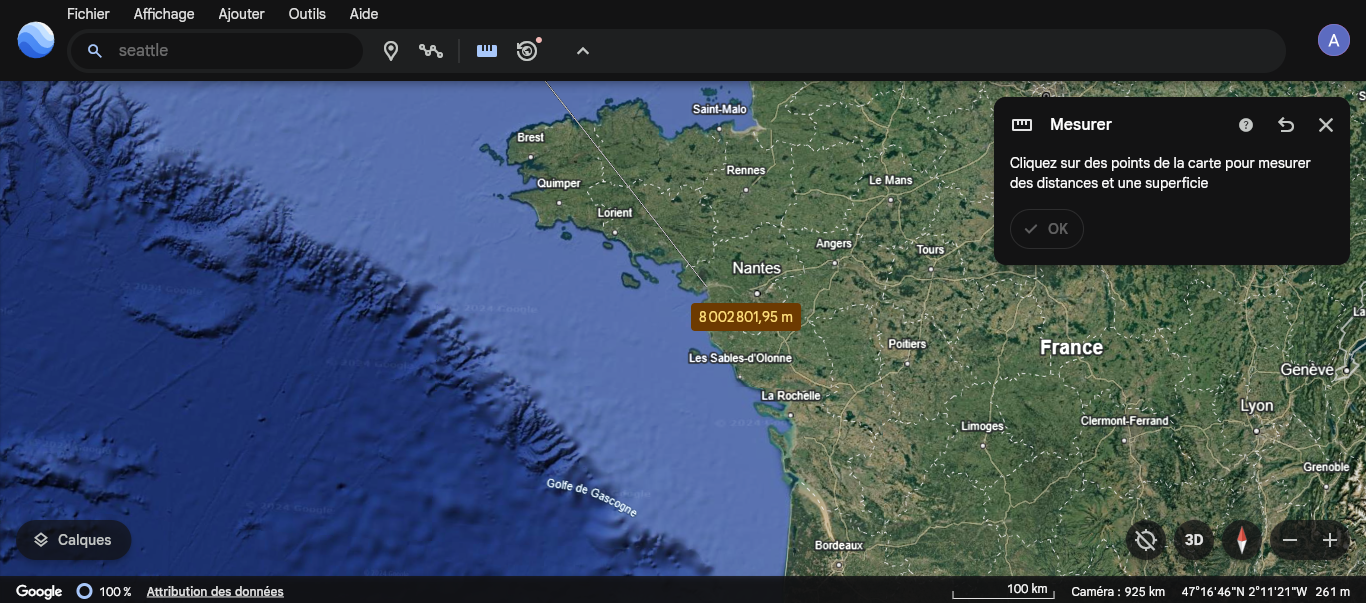The width and height of the screenshot is (1366, 603).
Task: Click the my location target icon
Action: (1146, 541)
